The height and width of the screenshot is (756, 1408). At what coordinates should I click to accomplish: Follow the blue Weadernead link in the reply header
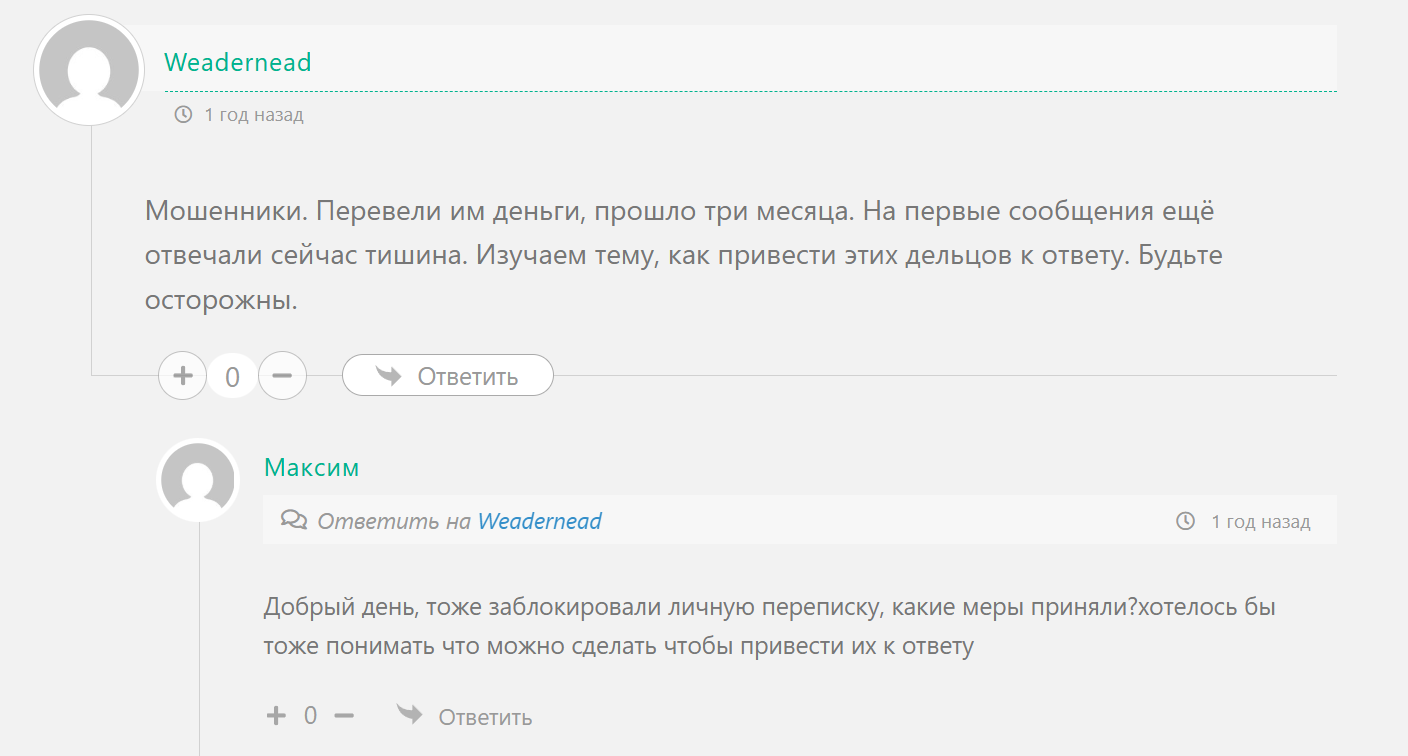pos(540,521)
